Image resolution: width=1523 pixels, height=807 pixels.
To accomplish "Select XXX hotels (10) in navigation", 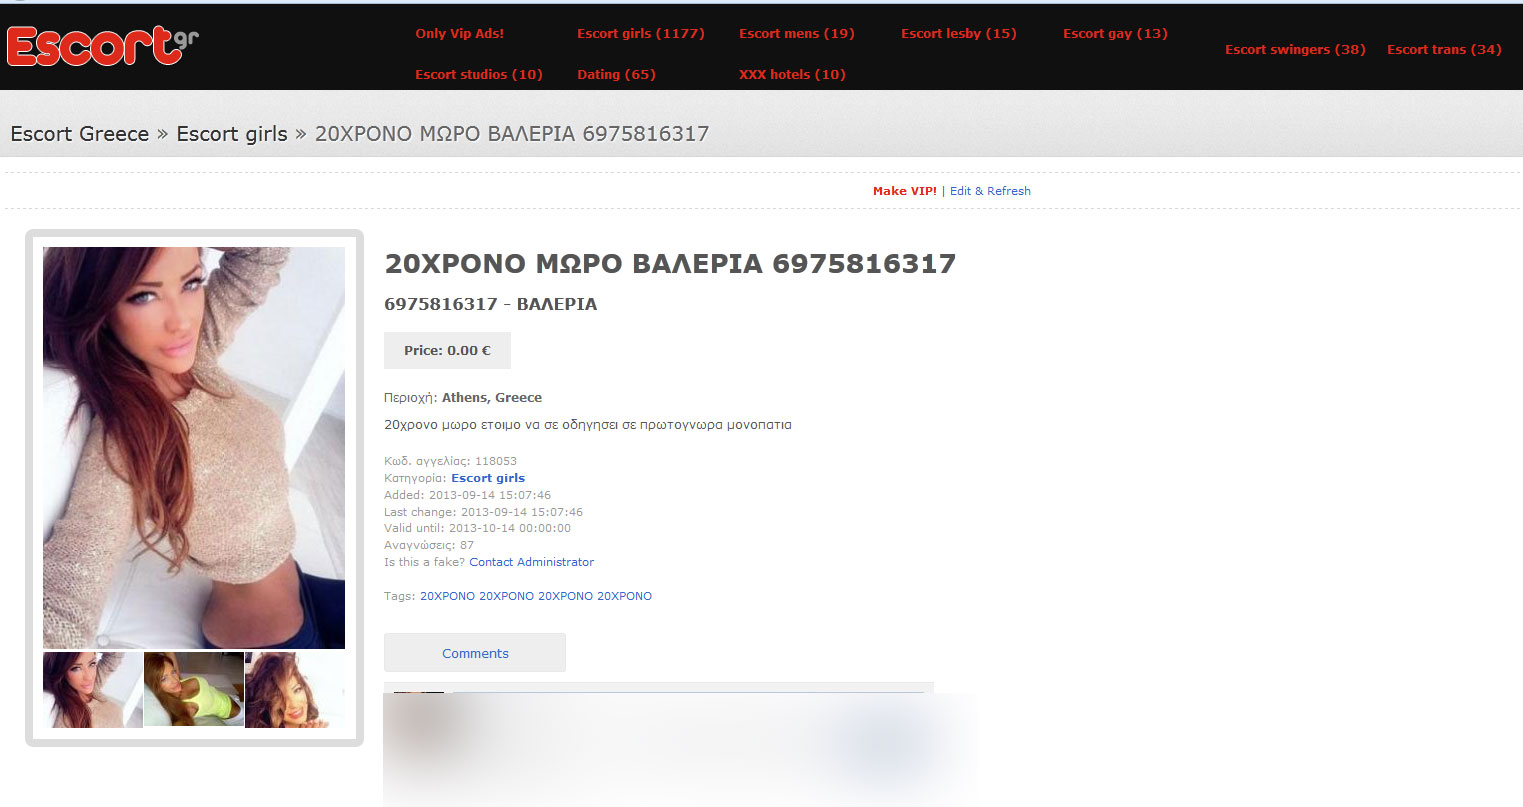I will click(792, 74).
